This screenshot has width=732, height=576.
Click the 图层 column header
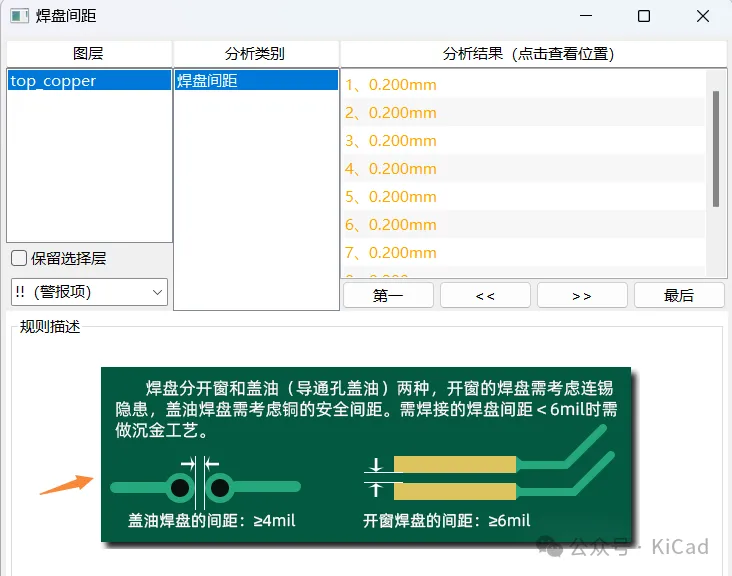[88, 54]
